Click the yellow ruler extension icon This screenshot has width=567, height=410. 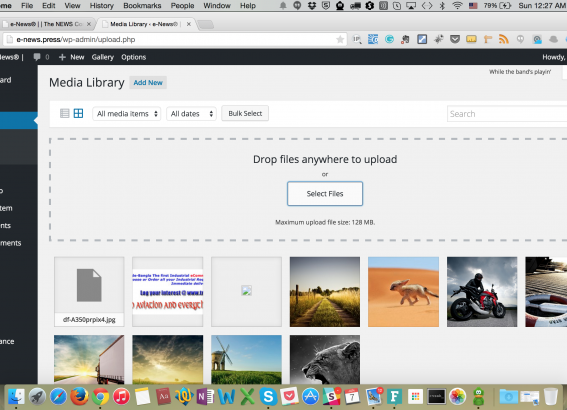point(471,39)
